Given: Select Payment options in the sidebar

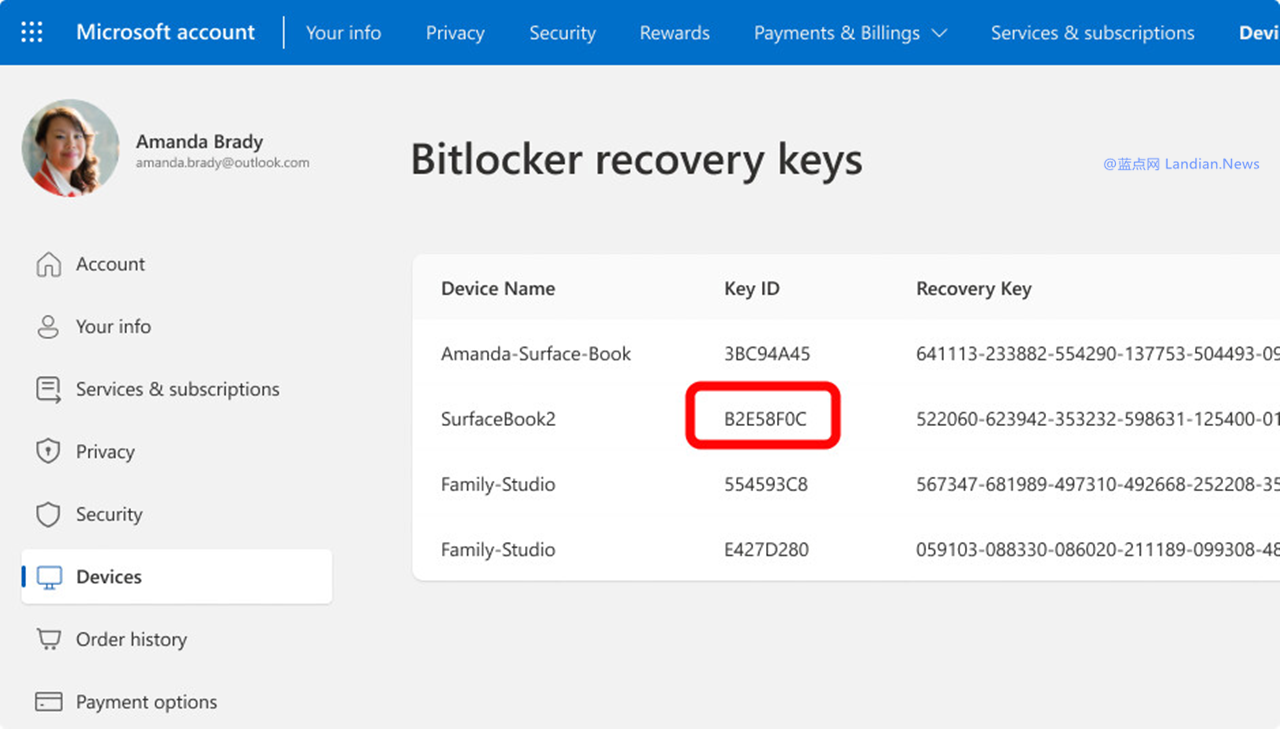Looking at the screenshot, I should [146, 702].
